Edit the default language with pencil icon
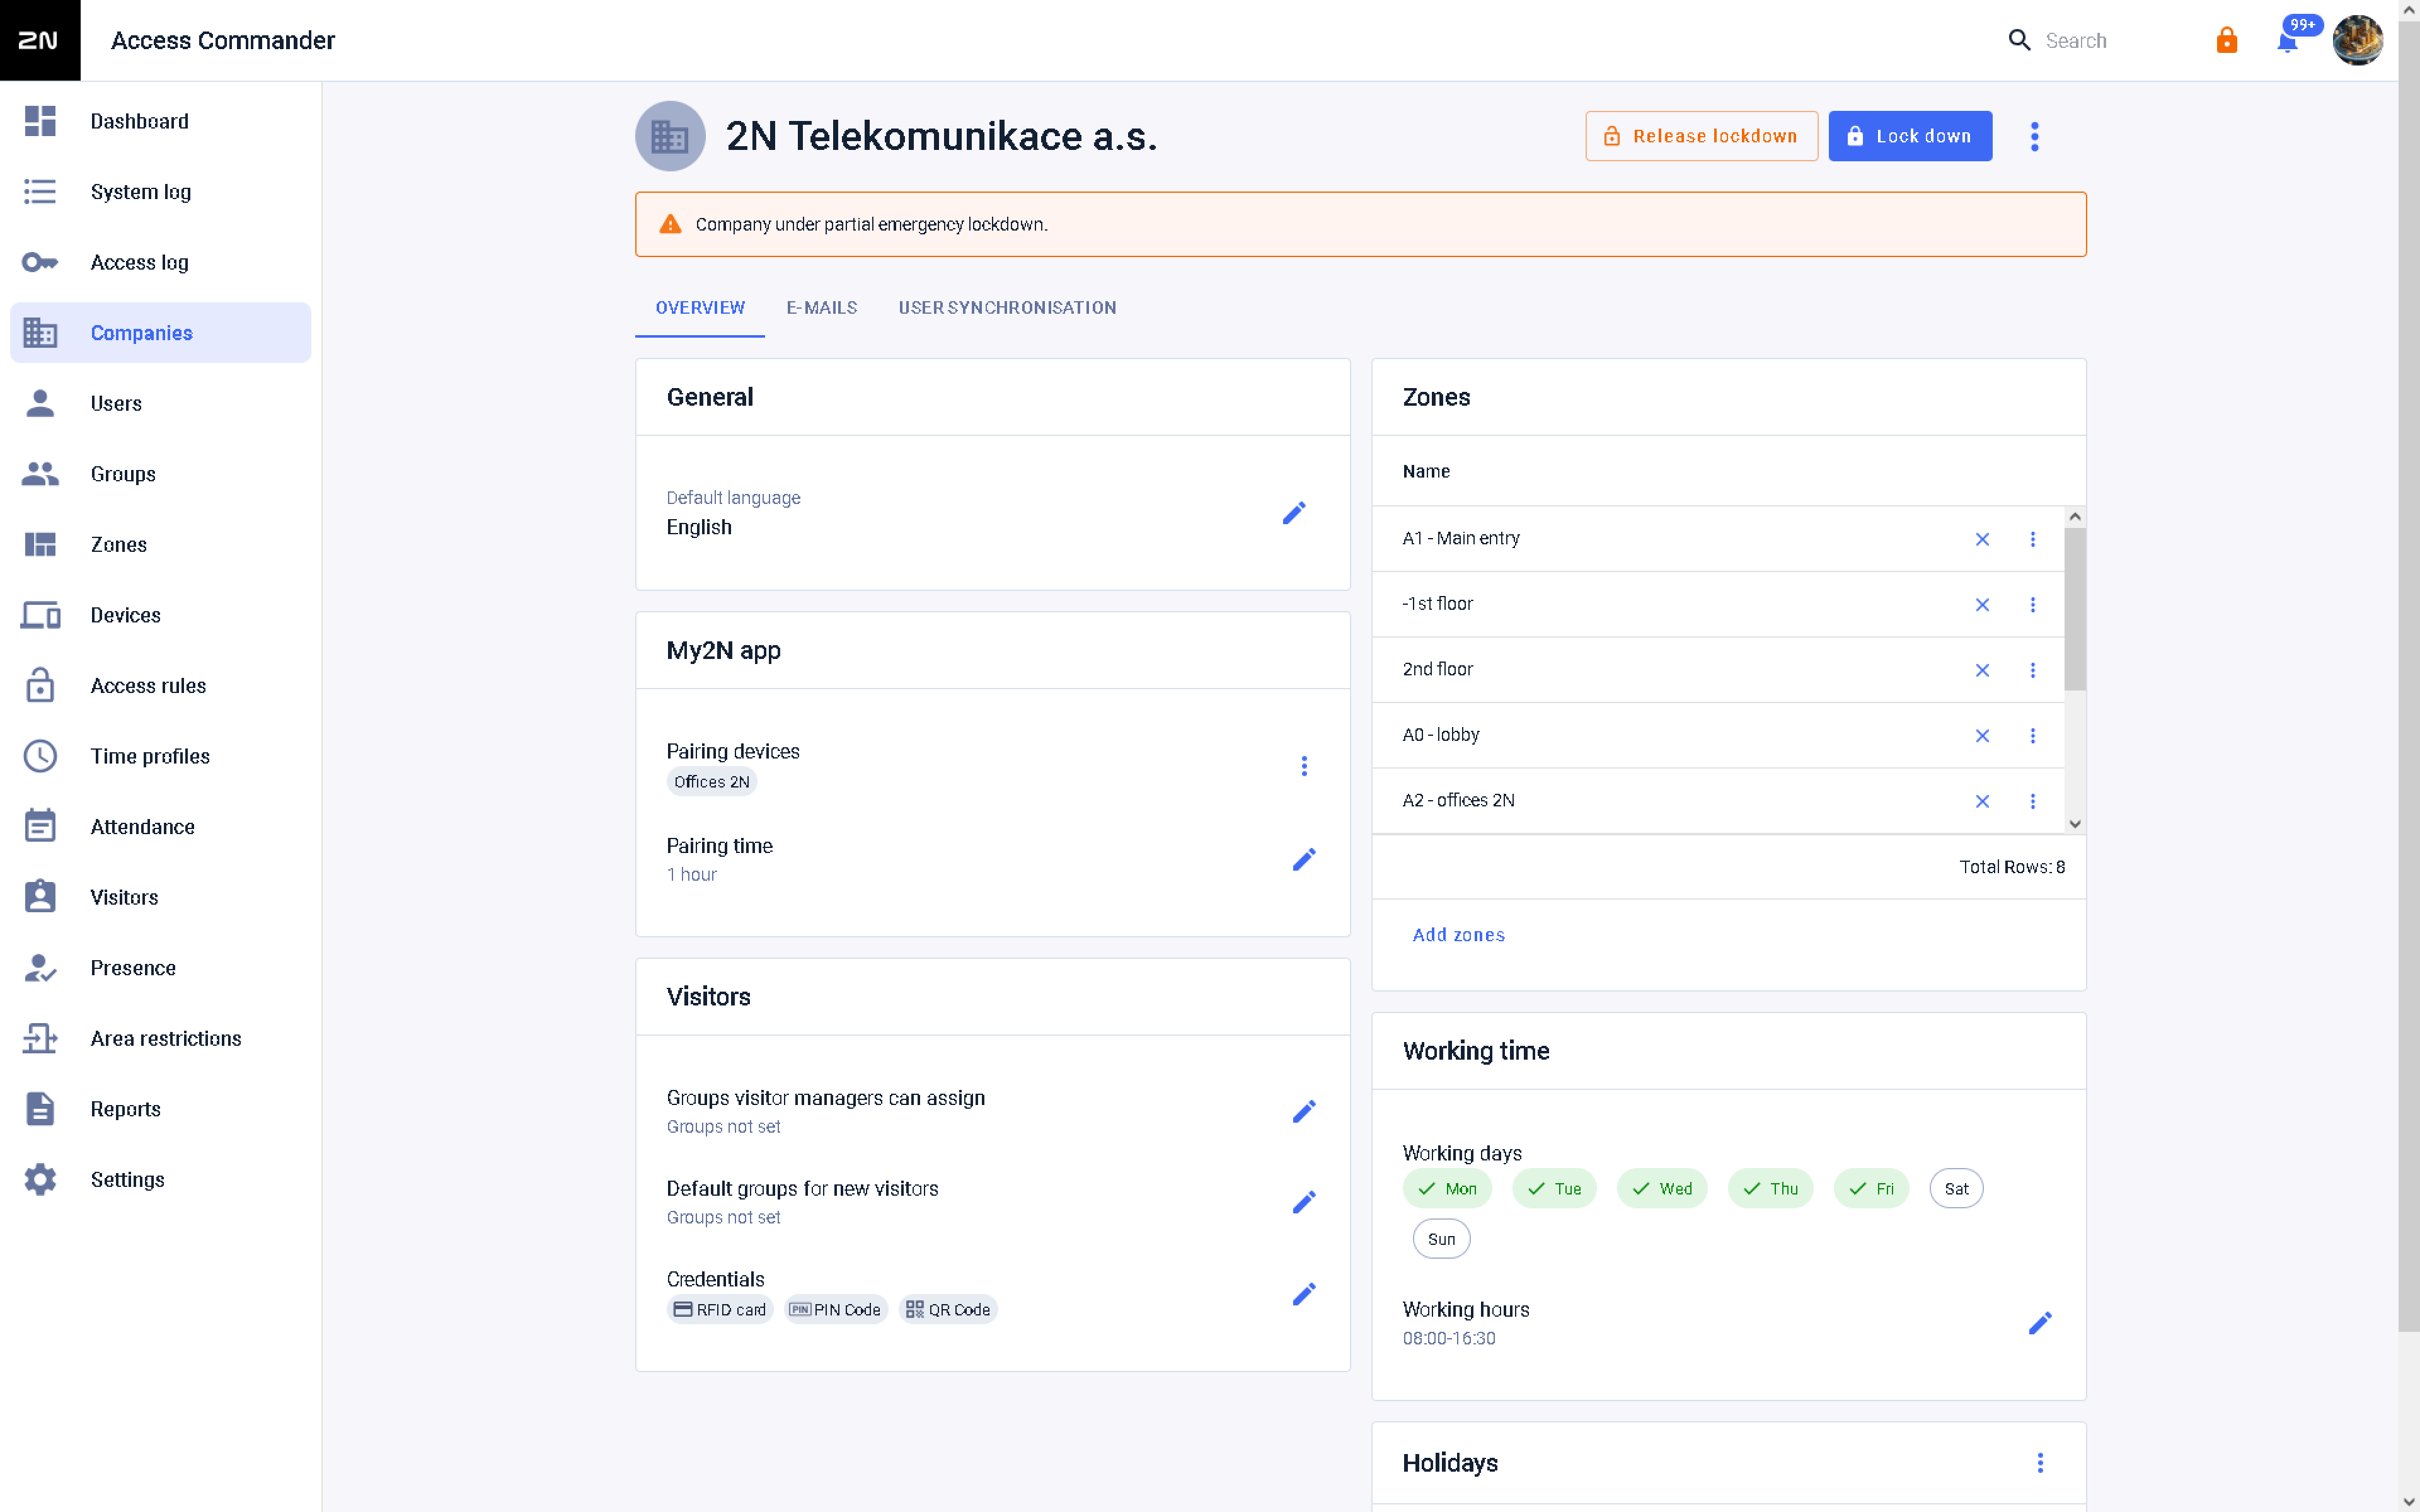 point(1294,513)
